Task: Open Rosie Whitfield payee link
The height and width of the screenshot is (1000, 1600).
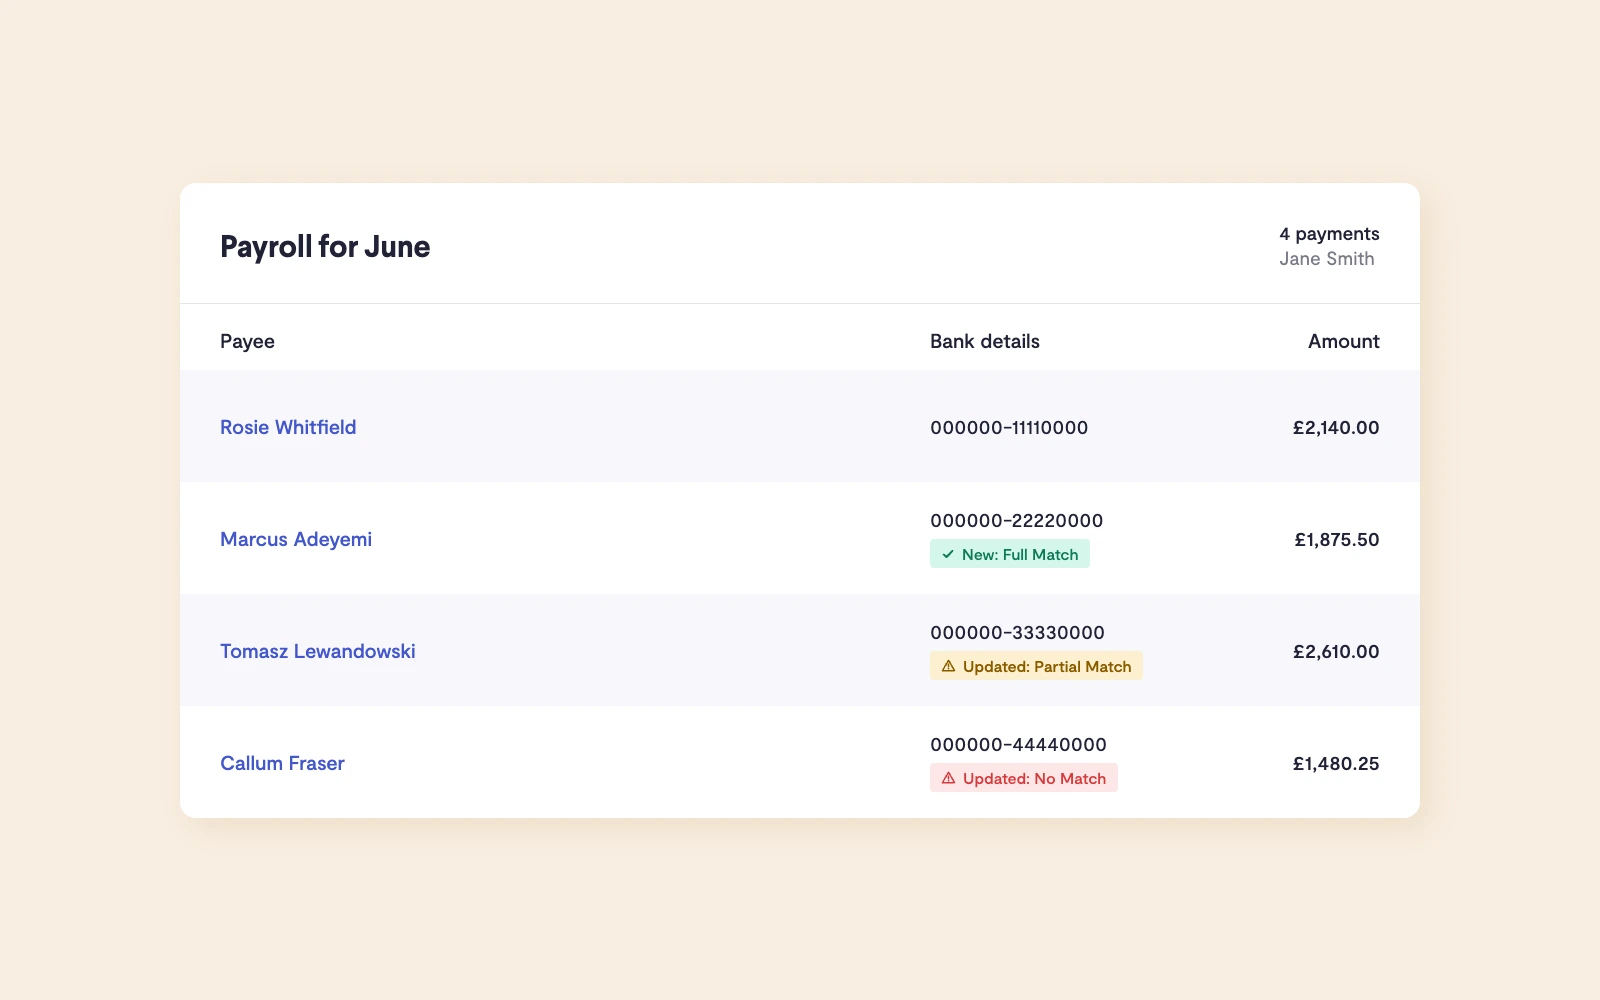Action: pos(288,427)
